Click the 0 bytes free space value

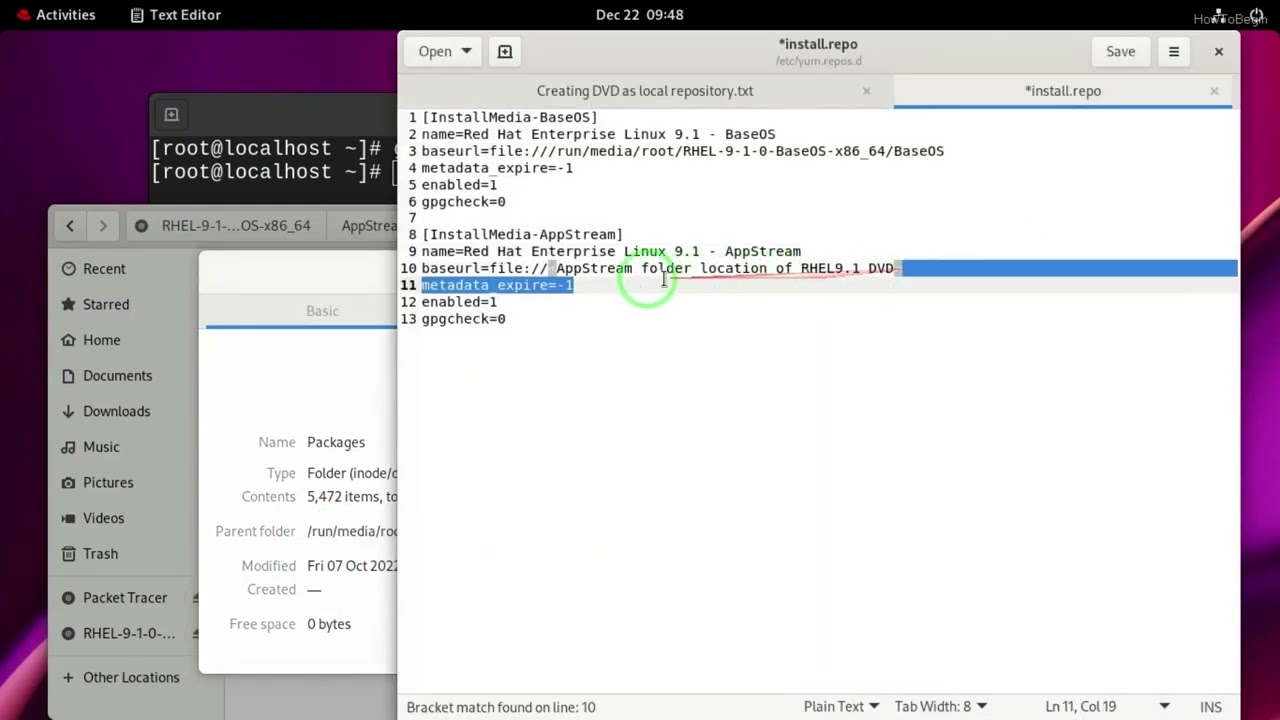coord(329,624)
